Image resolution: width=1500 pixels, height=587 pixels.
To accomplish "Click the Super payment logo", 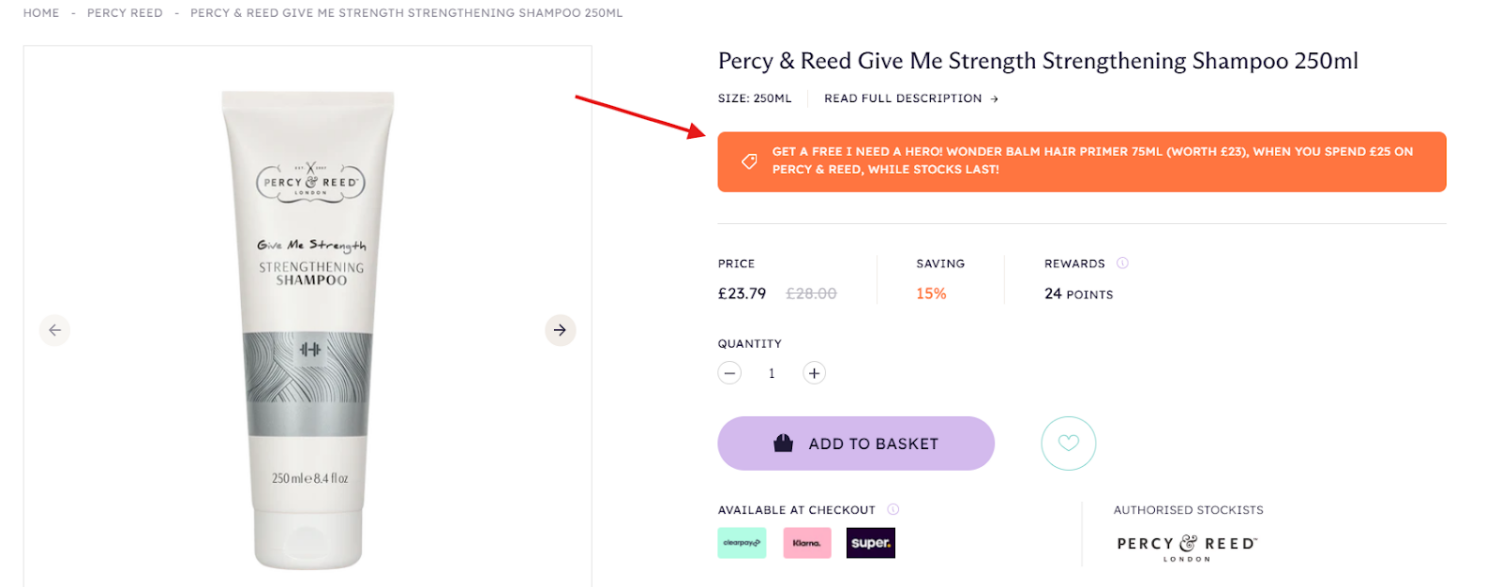I will [871, 543].
